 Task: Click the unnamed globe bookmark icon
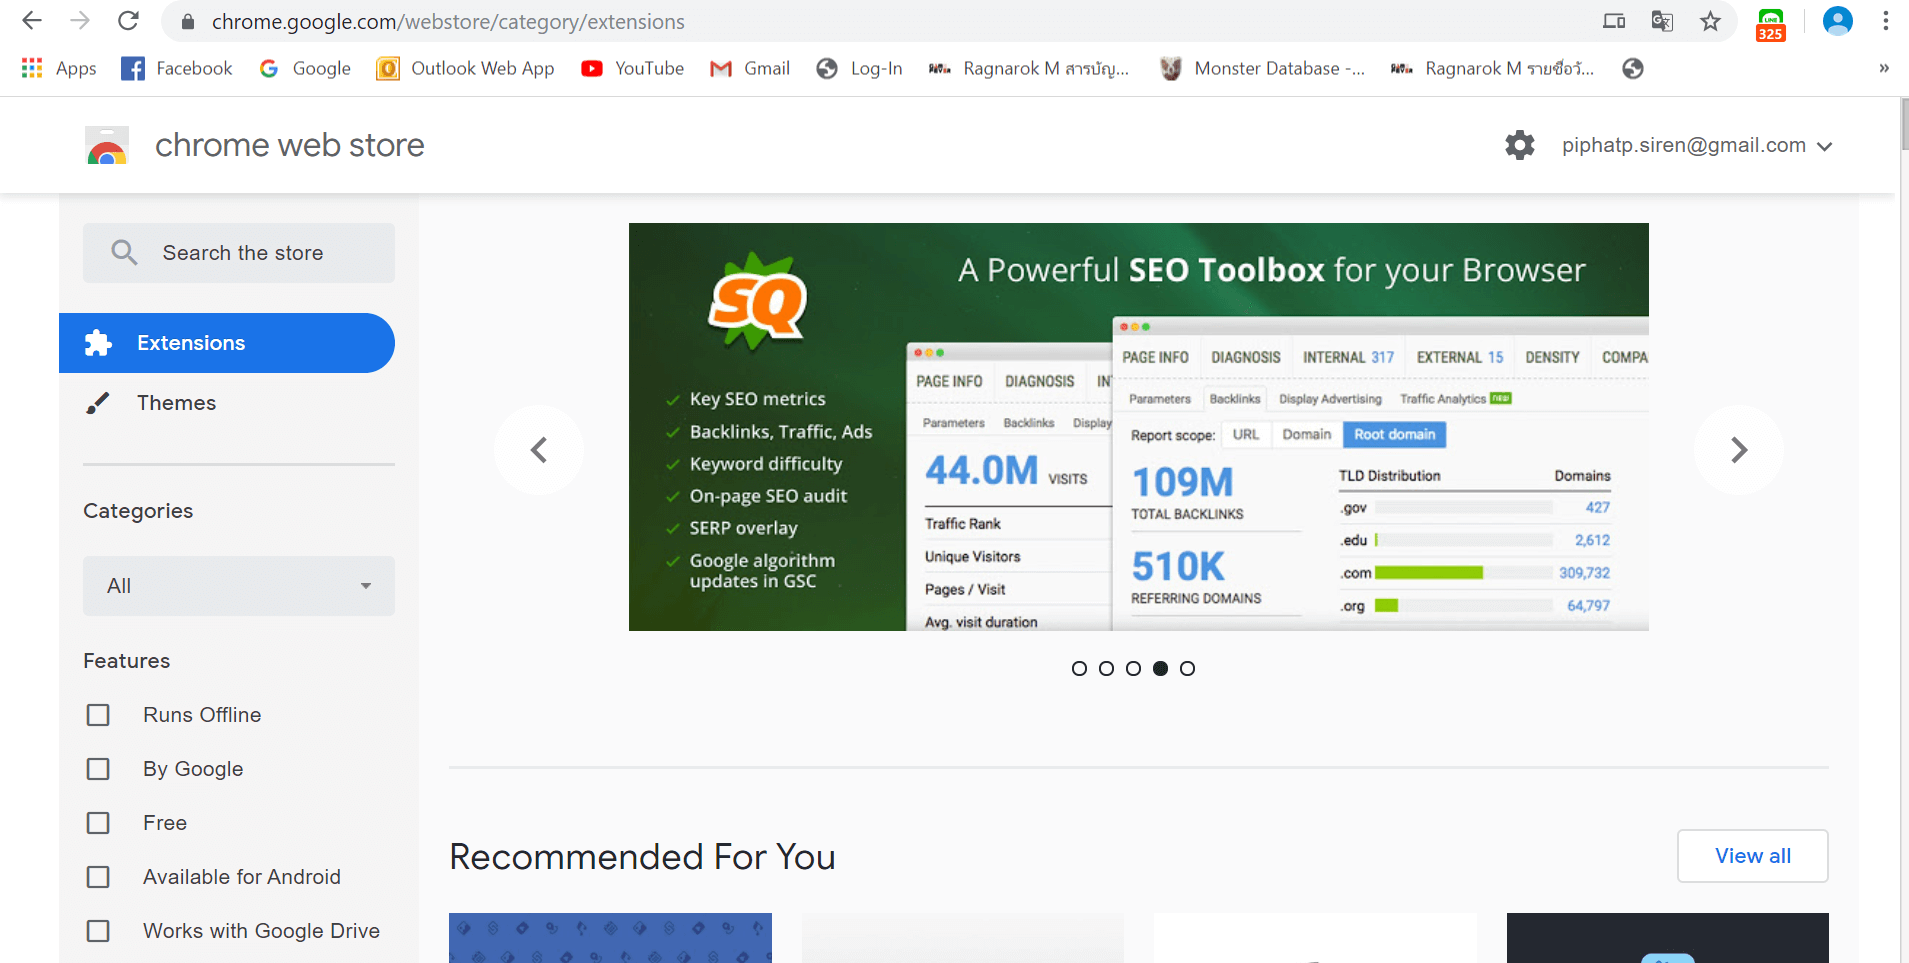(x=1633, y=68)
